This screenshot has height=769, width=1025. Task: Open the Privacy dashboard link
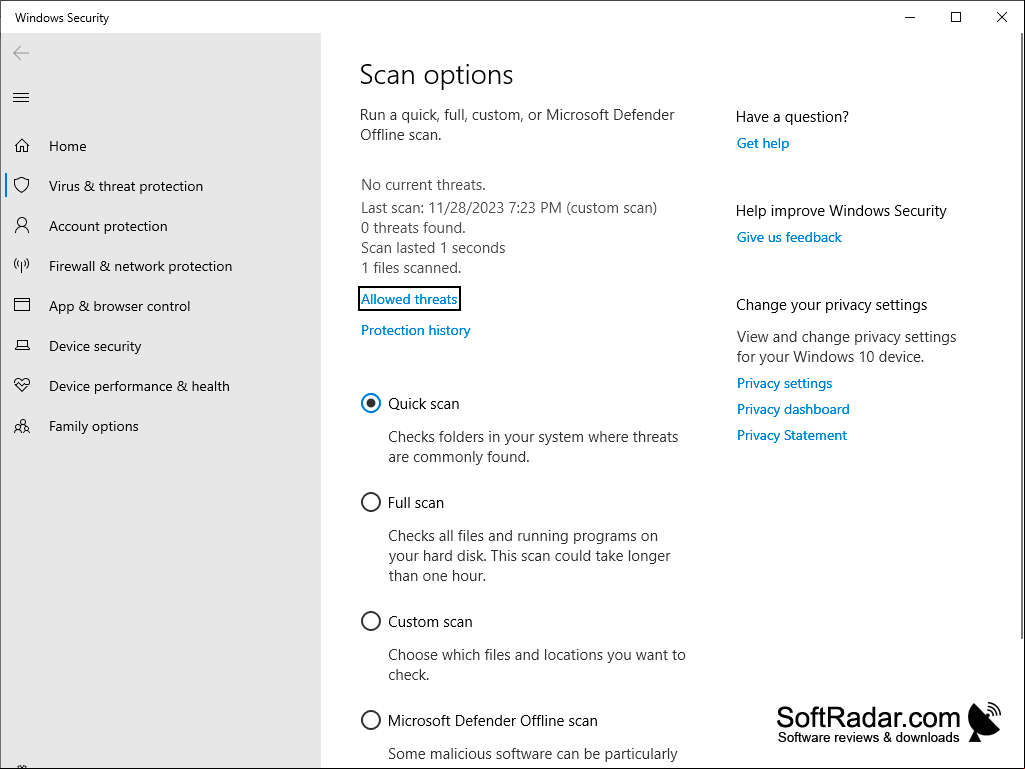click(793, 409)
